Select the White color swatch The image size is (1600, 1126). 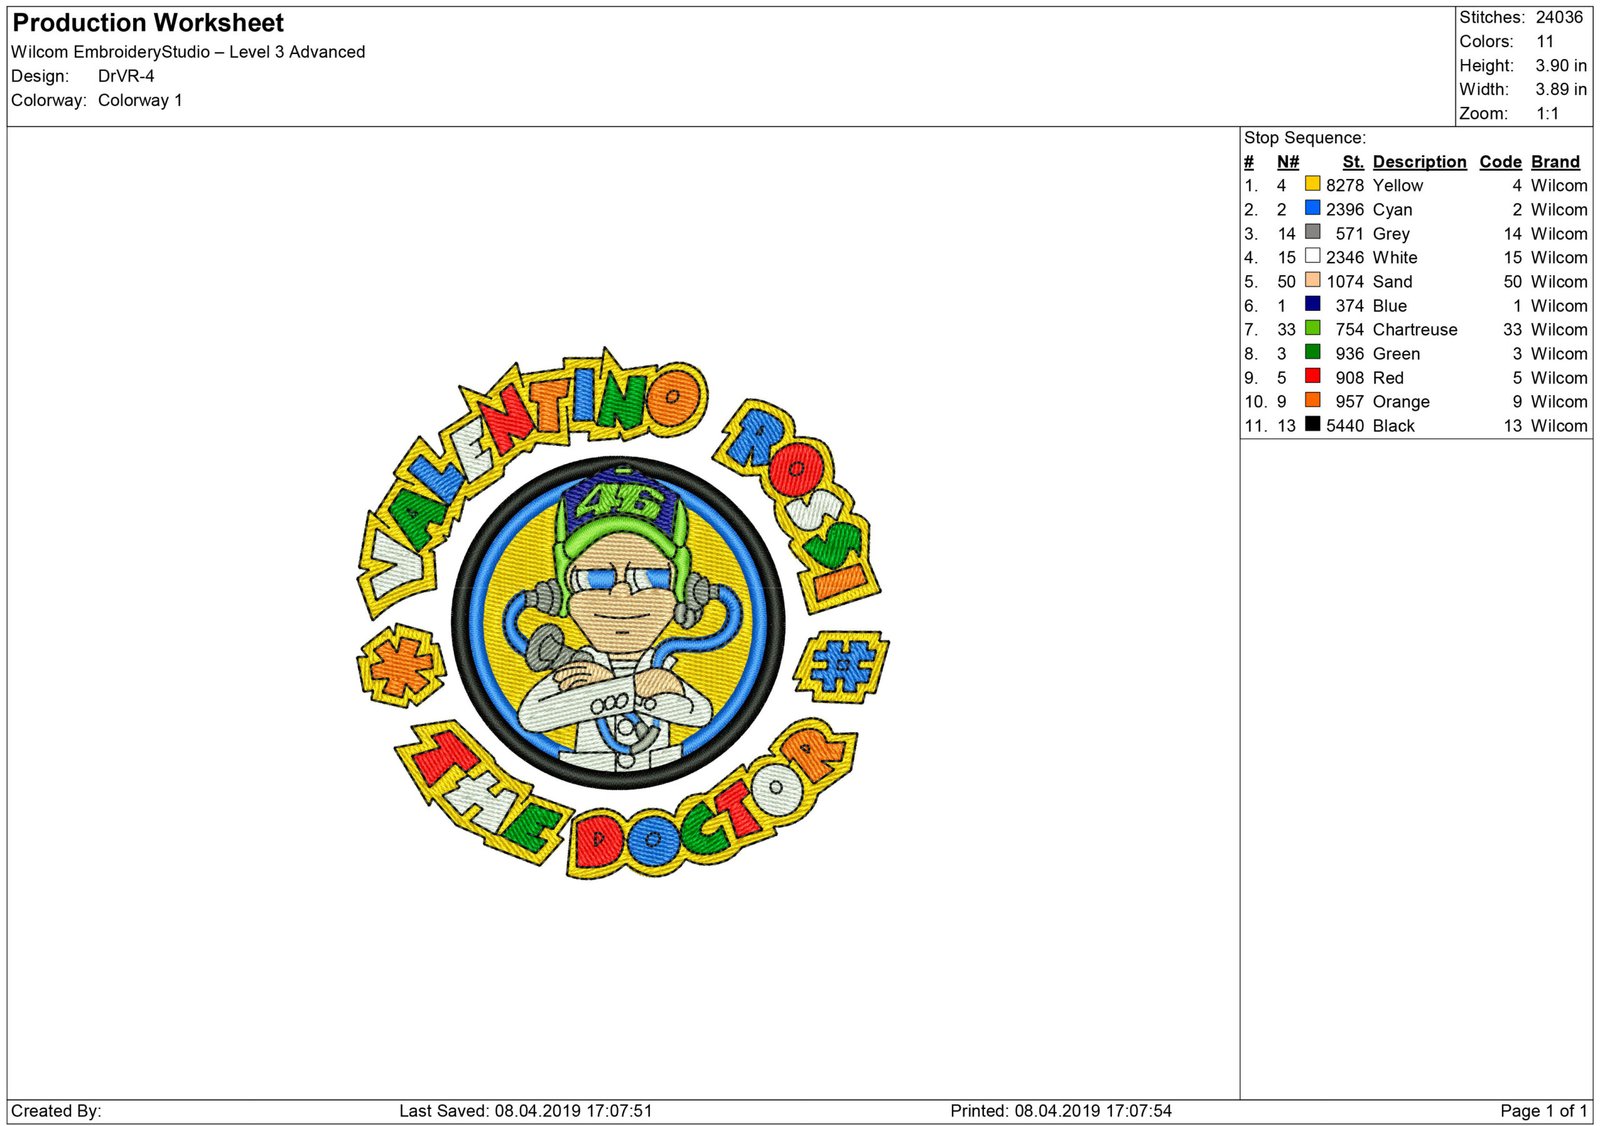point(1312,256)
